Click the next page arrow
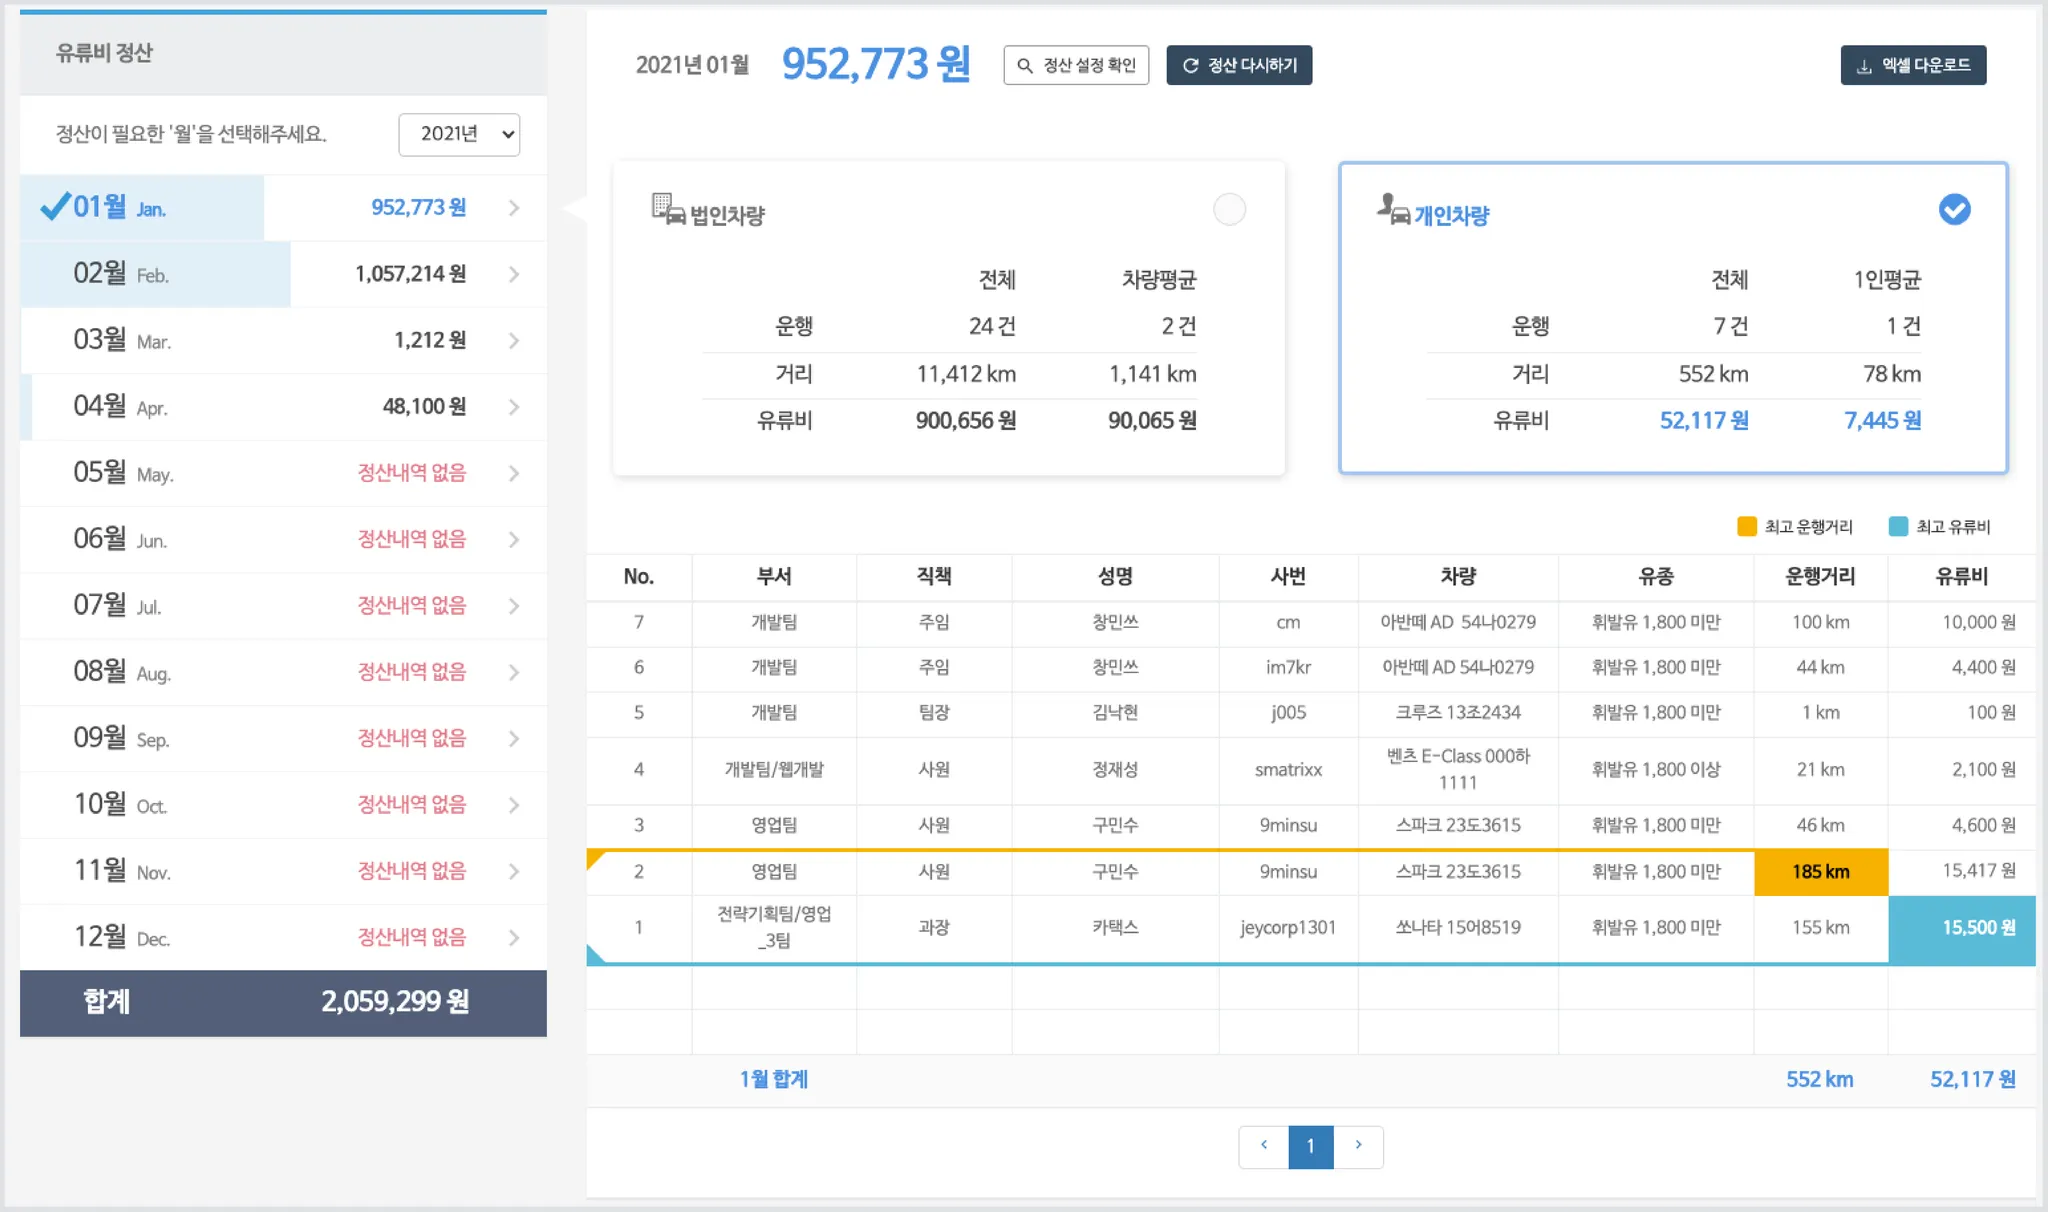Image resolution: width=2048 pixels, height=1212 pixels. point(1358,1146)
